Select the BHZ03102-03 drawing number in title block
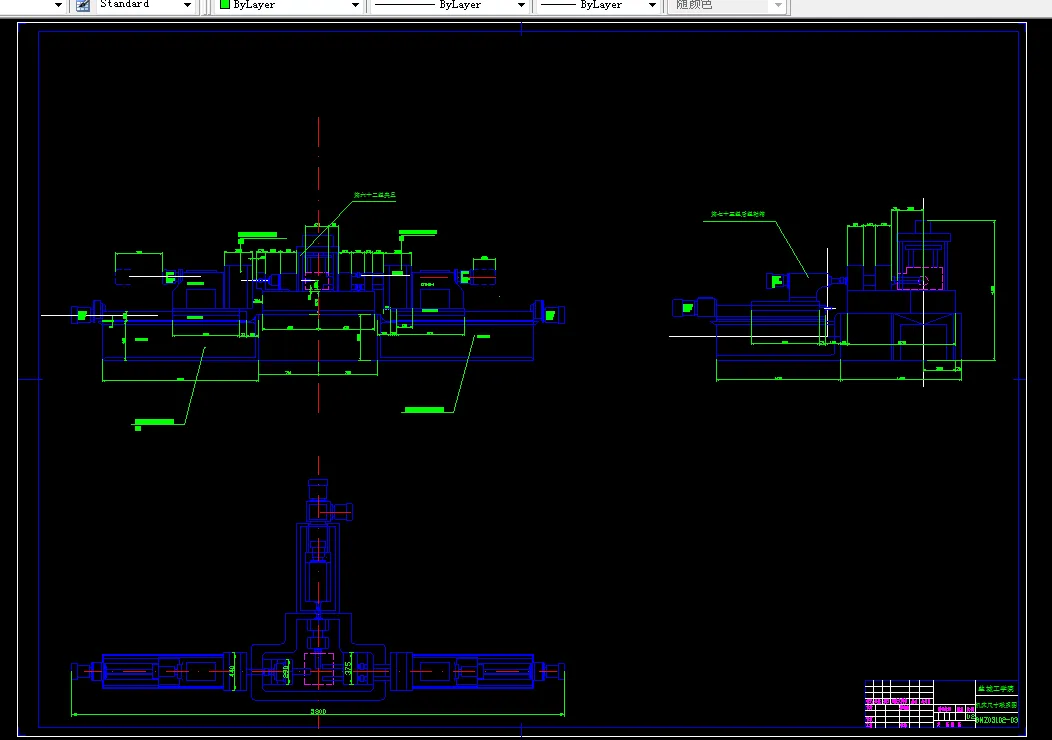Image resolution: width=1052 pixels, height=740 pixels. [x=996, y=720]
